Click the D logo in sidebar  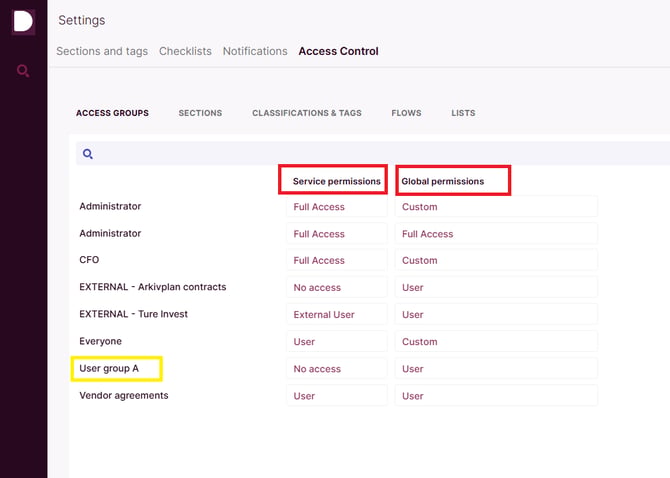(x=23, y=21)
